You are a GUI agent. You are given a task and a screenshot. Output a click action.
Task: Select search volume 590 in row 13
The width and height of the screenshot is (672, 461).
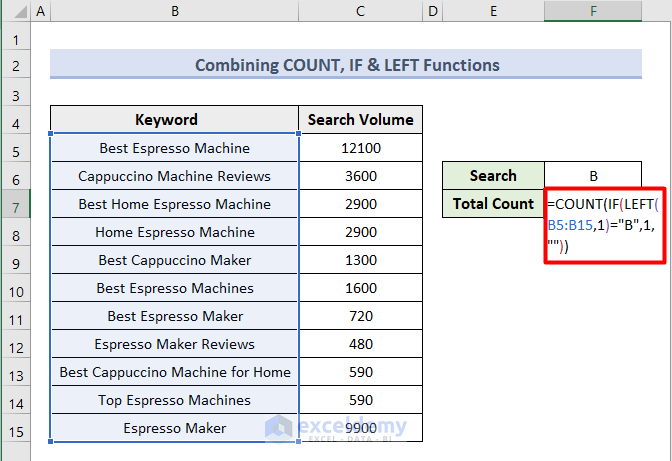360,371
